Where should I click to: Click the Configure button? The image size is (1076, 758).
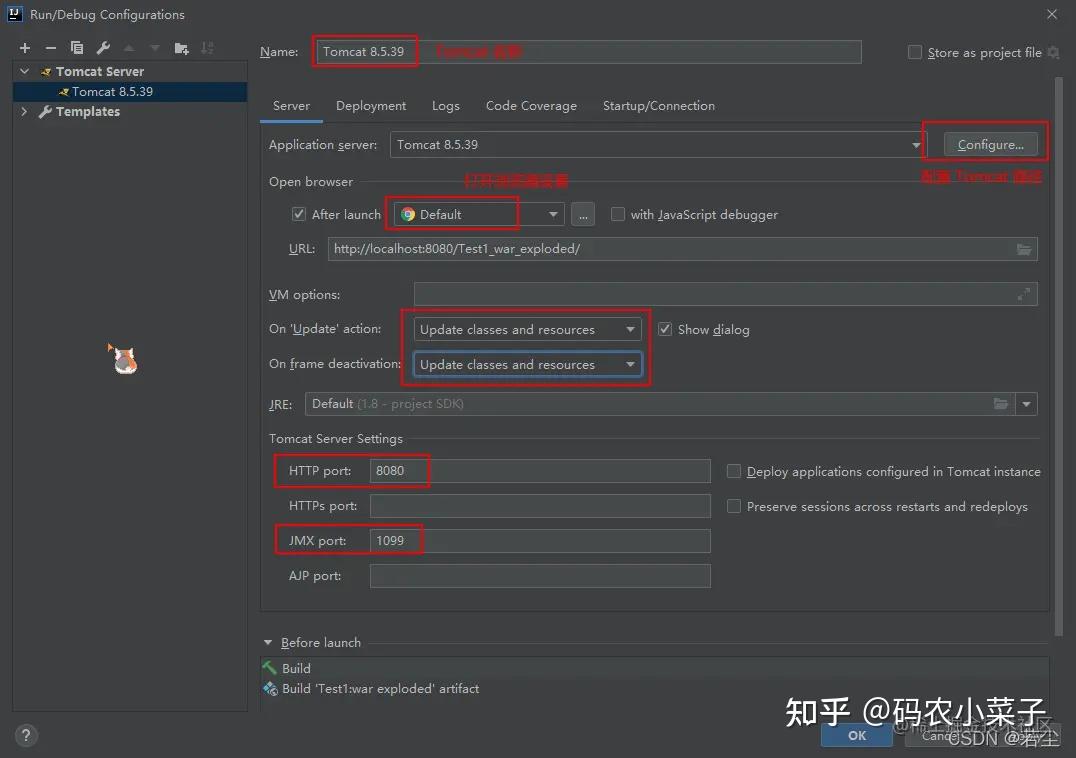click(x=991, y=144)
